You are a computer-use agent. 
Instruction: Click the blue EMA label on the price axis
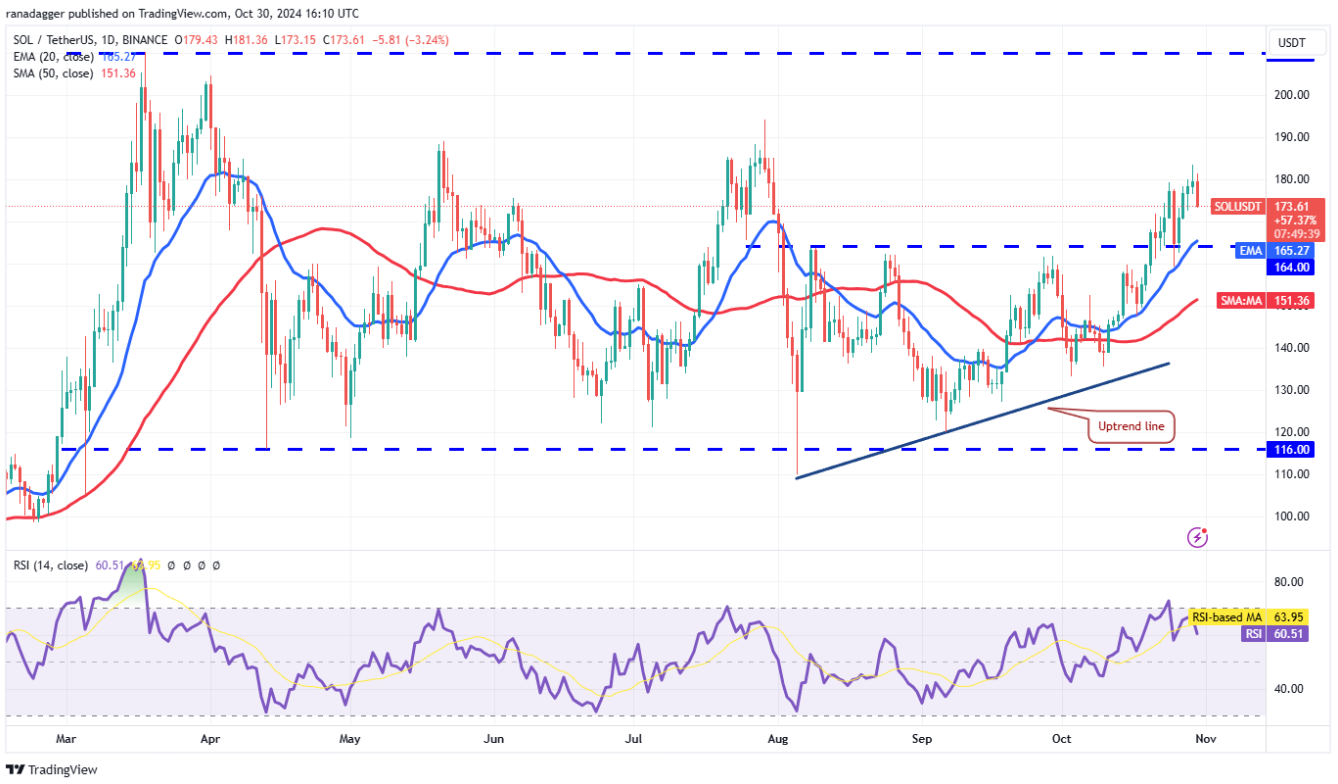coord(1250,251)
